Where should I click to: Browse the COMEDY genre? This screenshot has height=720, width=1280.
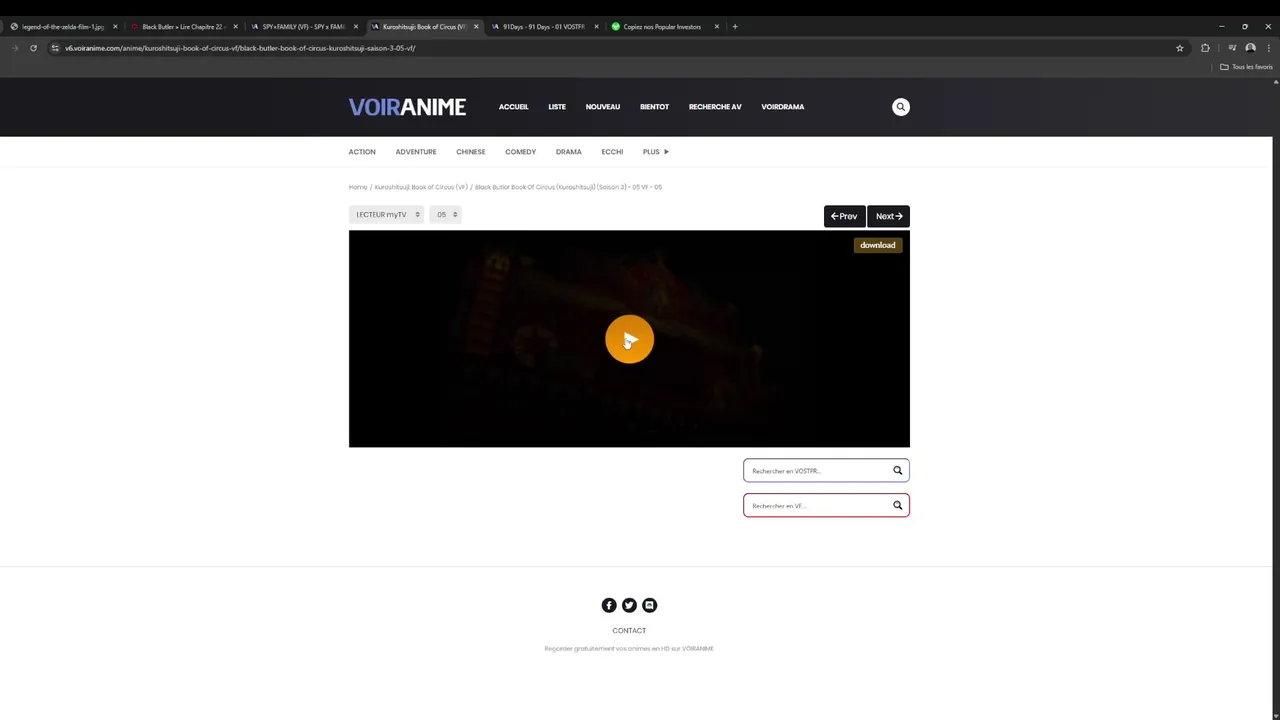point(520,152)
